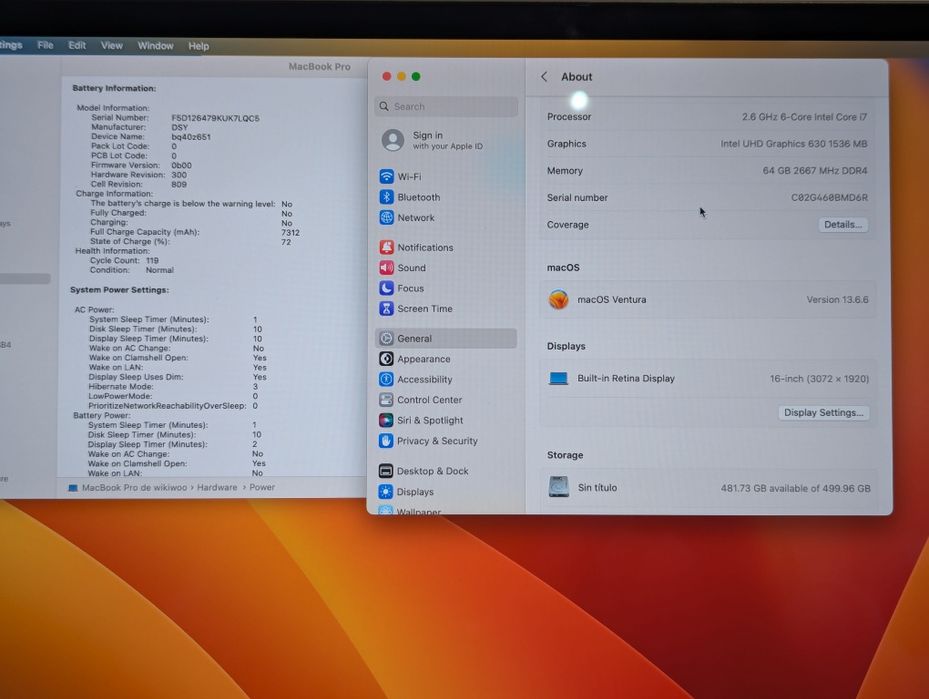This screenshot has height=699, width=929.
Task: Open the Notifications bell icon
Action: pos(386,247)
